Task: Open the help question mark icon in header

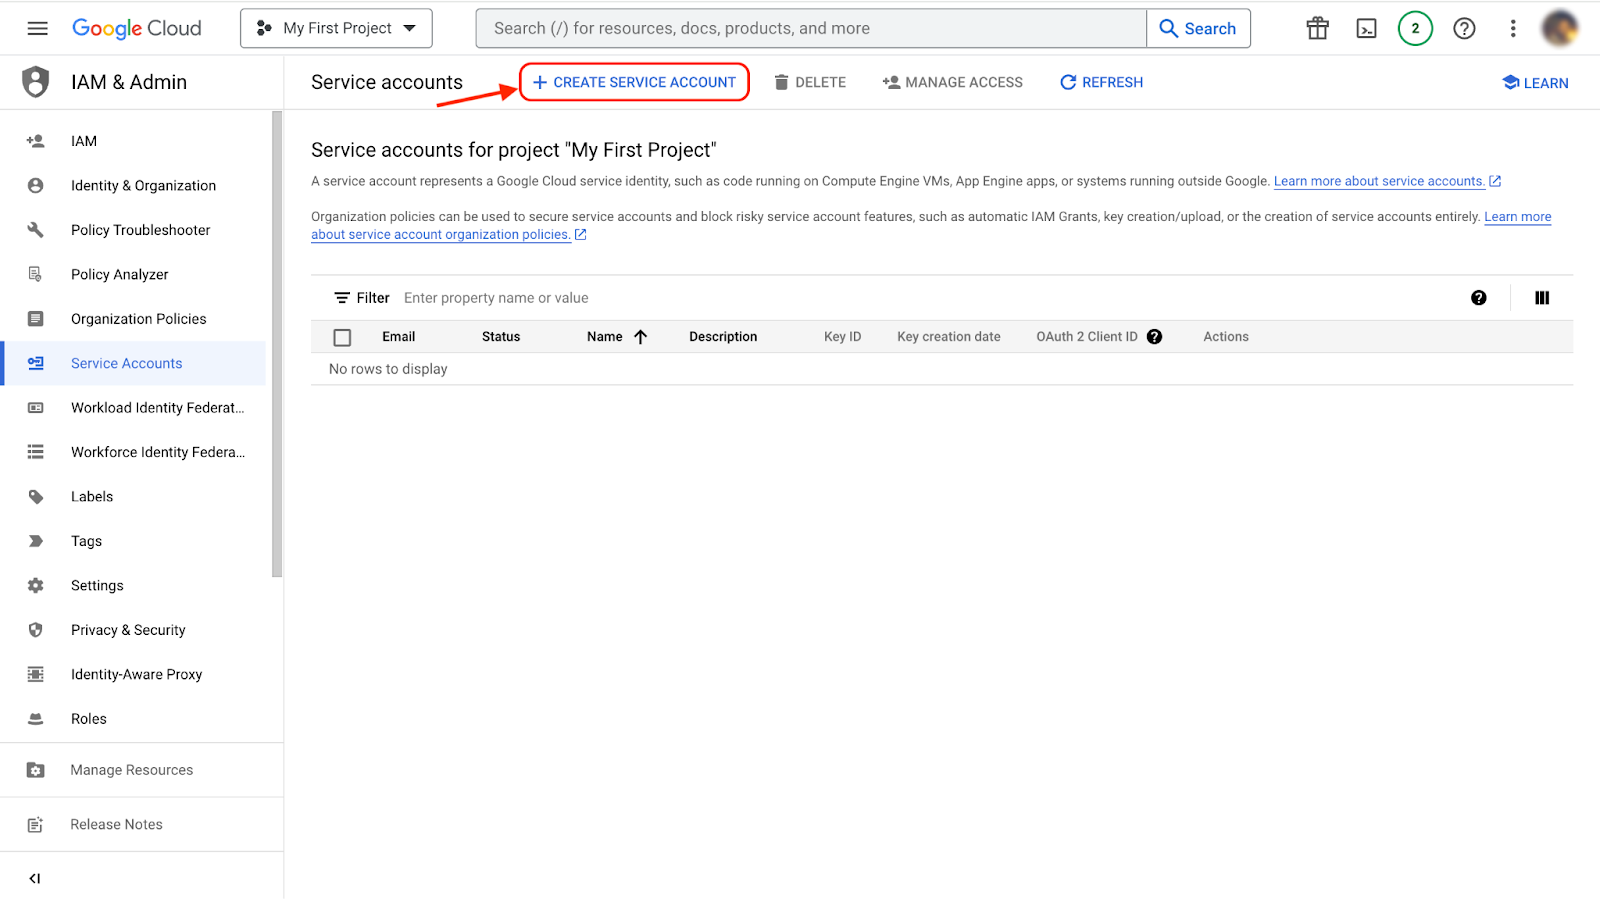Action: [x=1464, y=28]
